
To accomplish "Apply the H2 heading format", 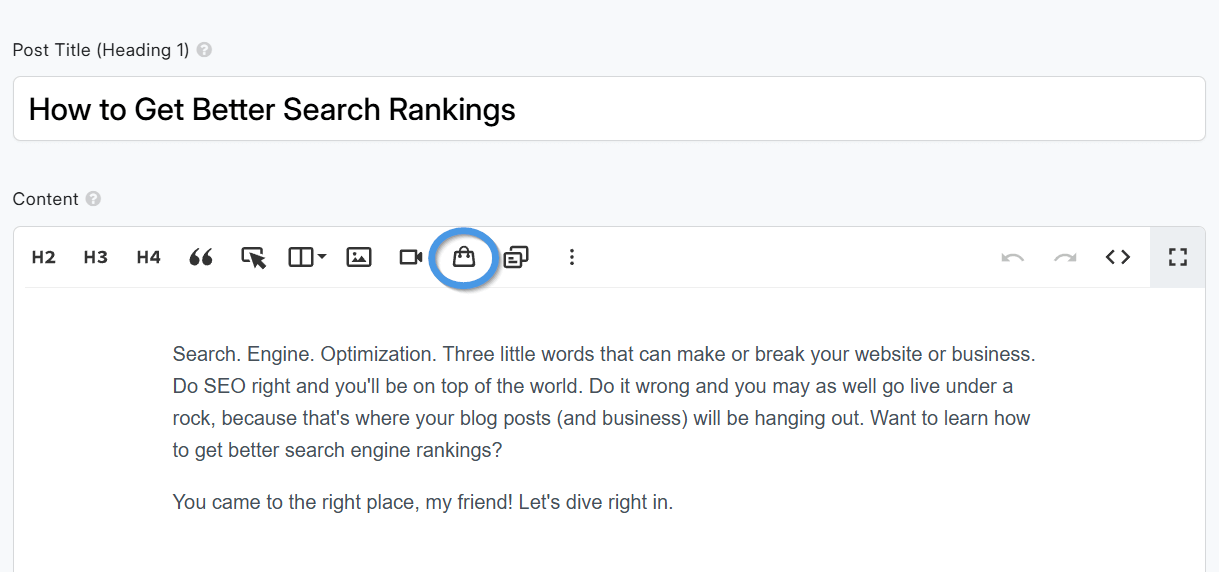I will point(43,257).
